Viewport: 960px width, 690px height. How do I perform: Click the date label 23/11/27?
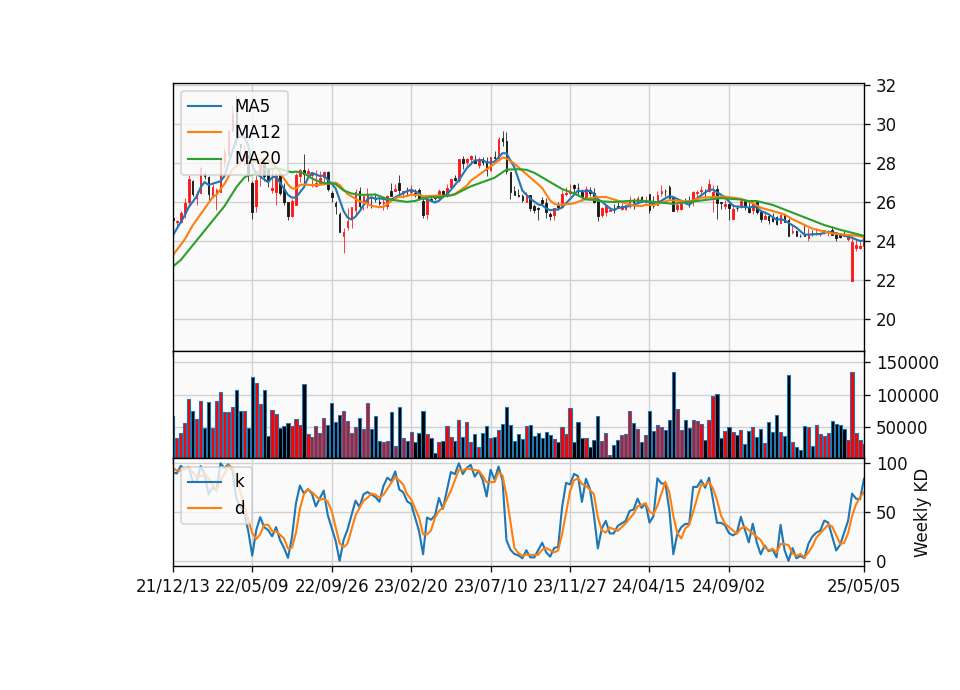(x=569, y=586)
